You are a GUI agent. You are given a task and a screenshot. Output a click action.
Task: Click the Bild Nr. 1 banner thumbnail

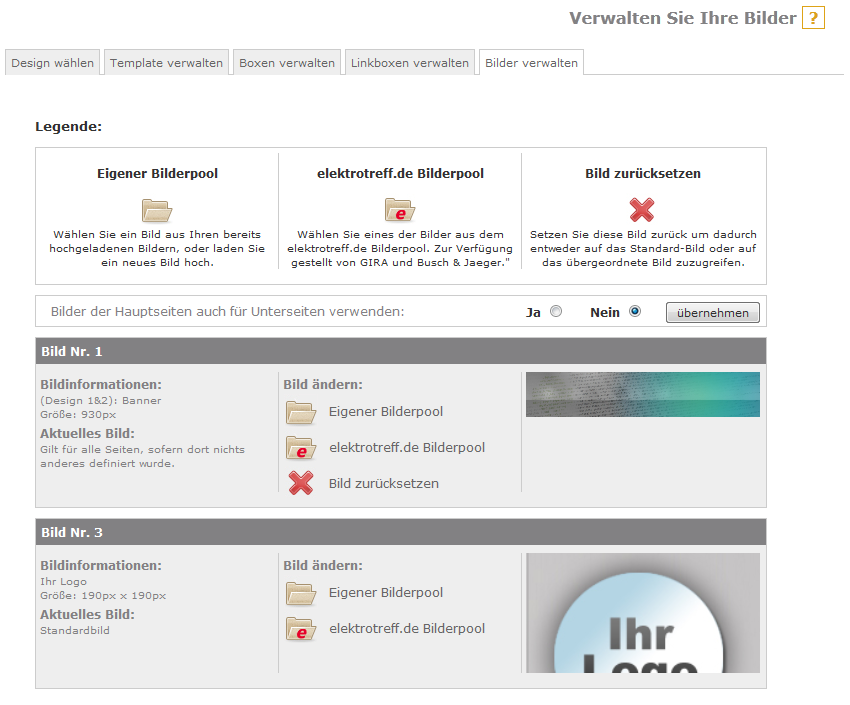pos(642,394)
